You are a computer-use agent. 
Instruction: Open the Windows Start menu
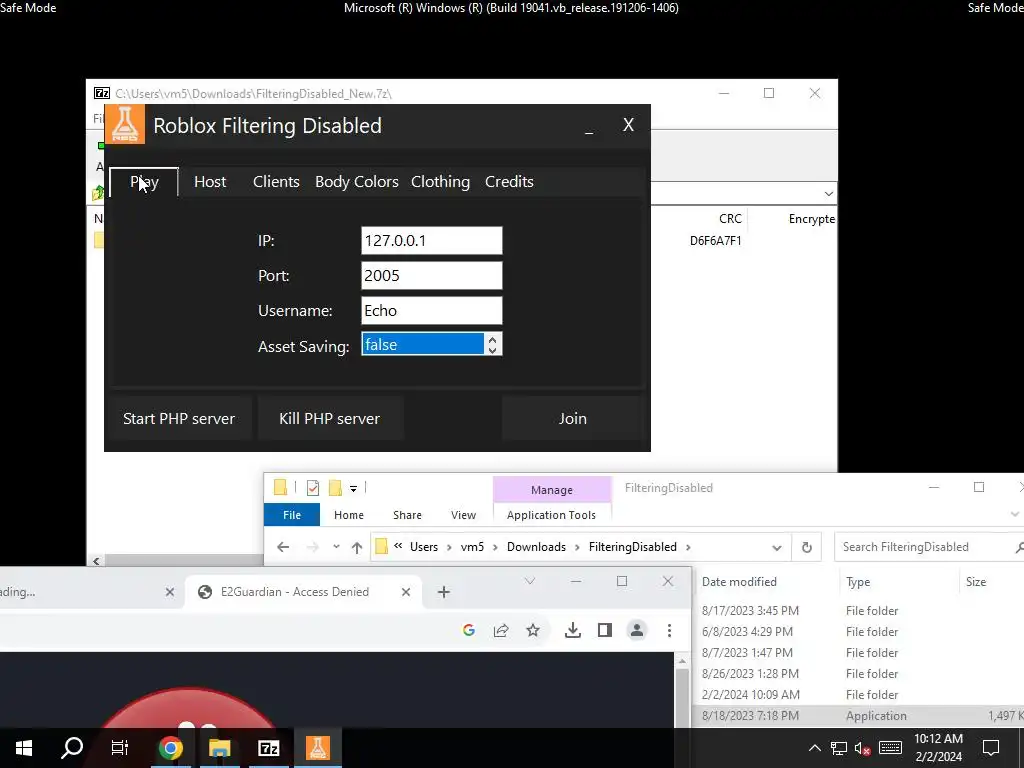[24, 748]
